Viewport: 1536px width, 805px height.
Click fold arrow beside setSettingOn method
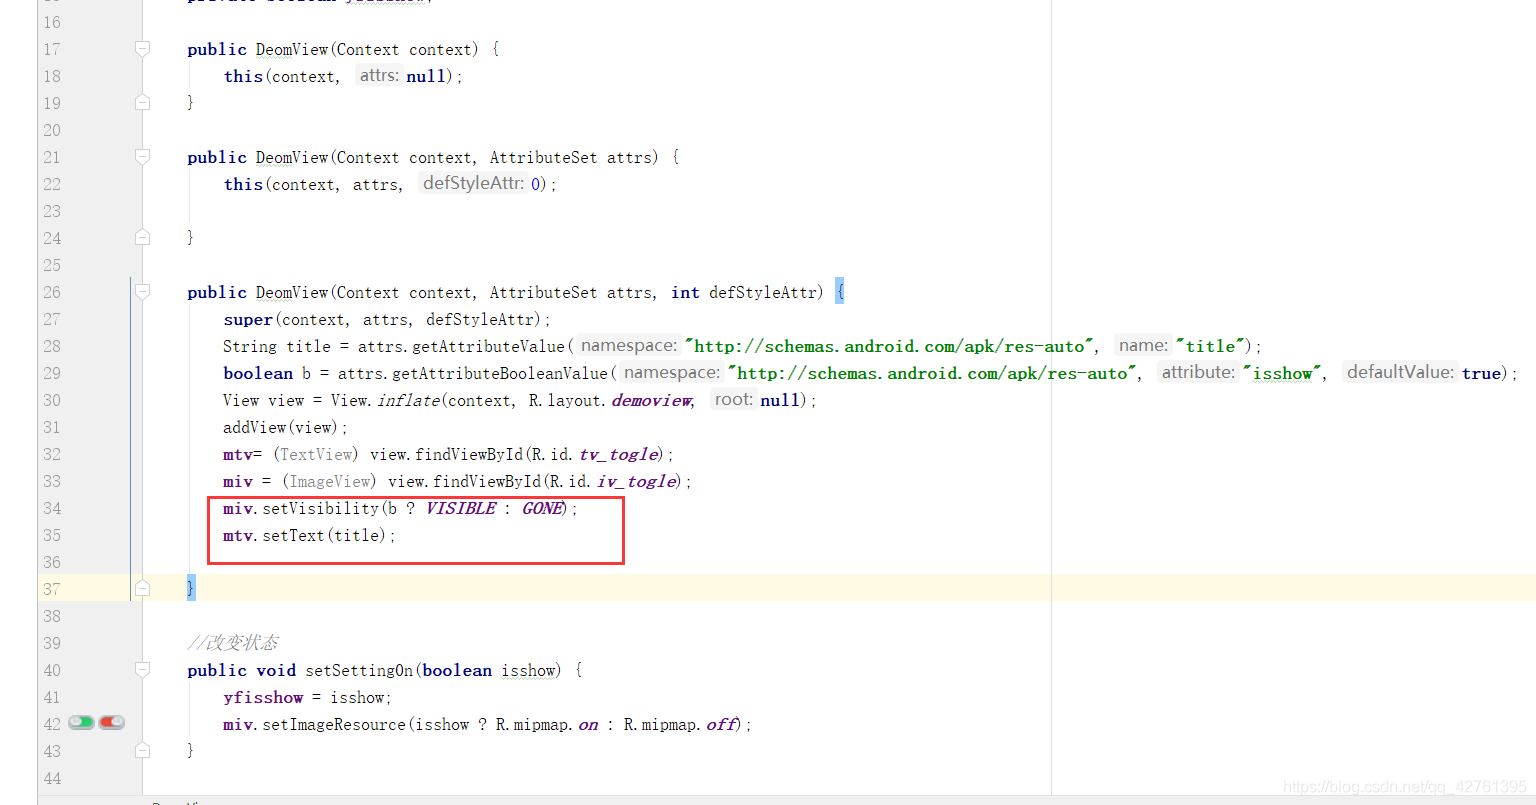pyautogui.click(x=141, y=669)
